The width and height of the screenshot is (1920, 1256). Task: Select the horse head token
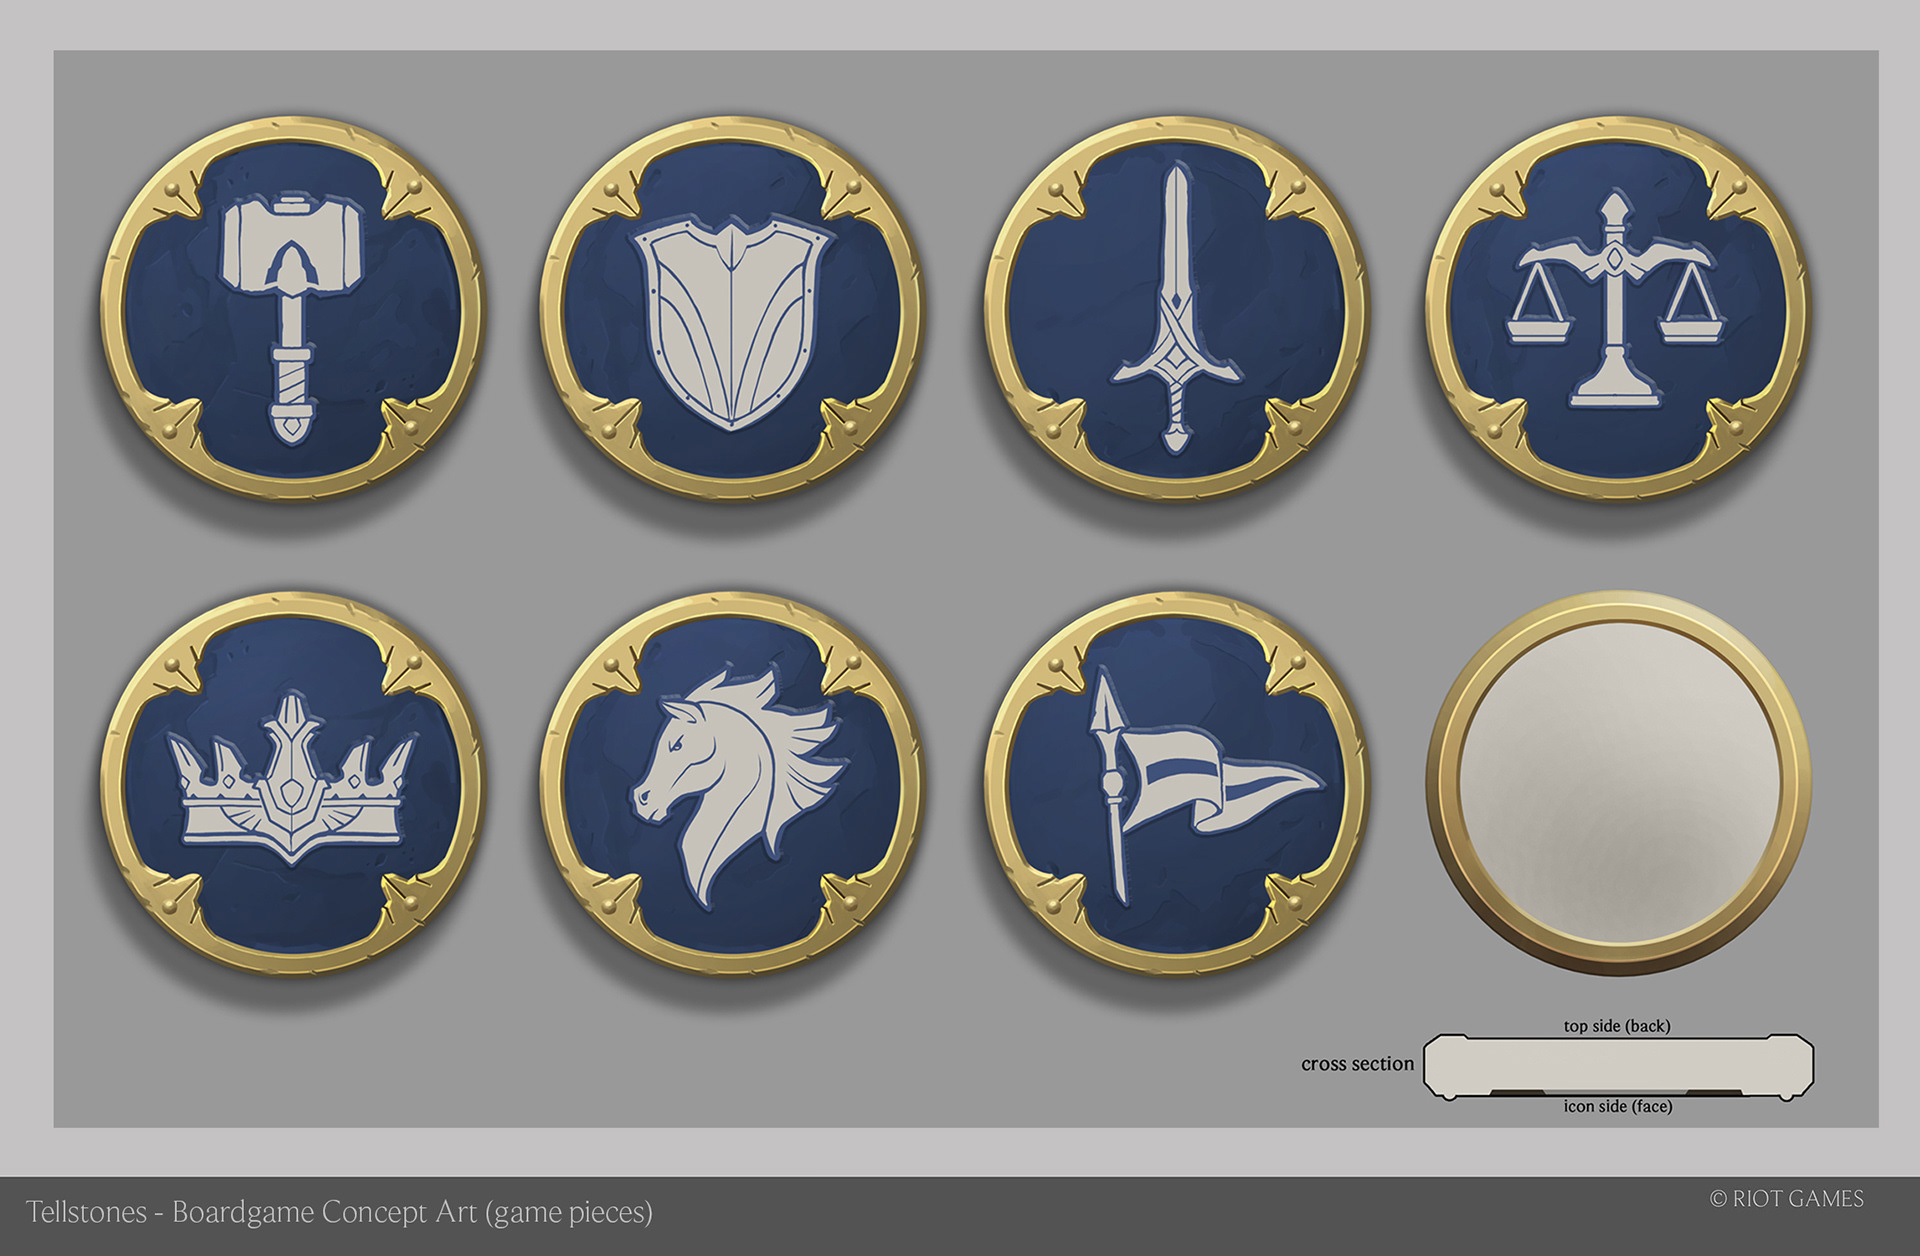click(x=732, y=783)
